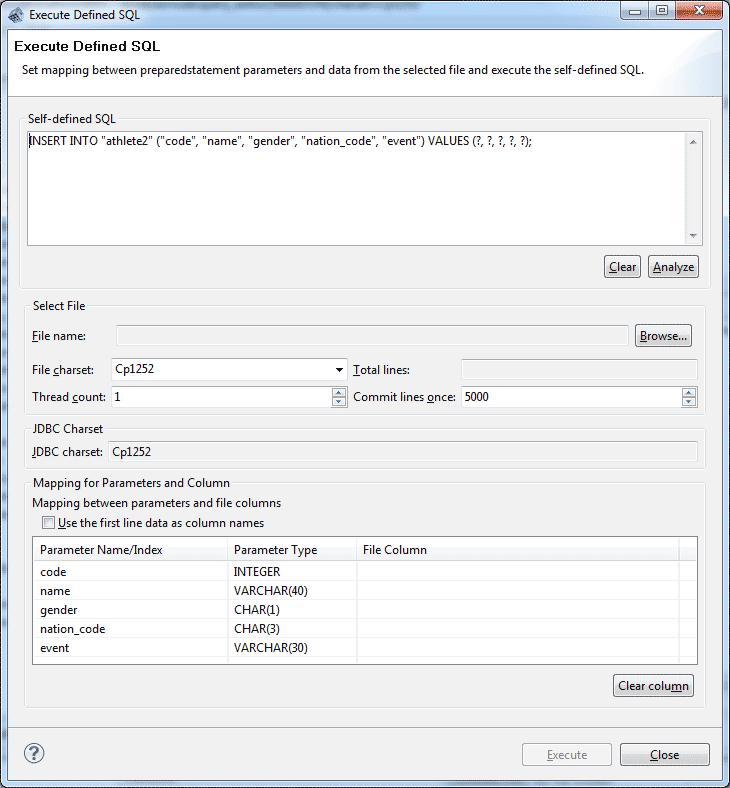Click File Column cell for 'name' row
730x788 pixels.
(x=517, y=591)
